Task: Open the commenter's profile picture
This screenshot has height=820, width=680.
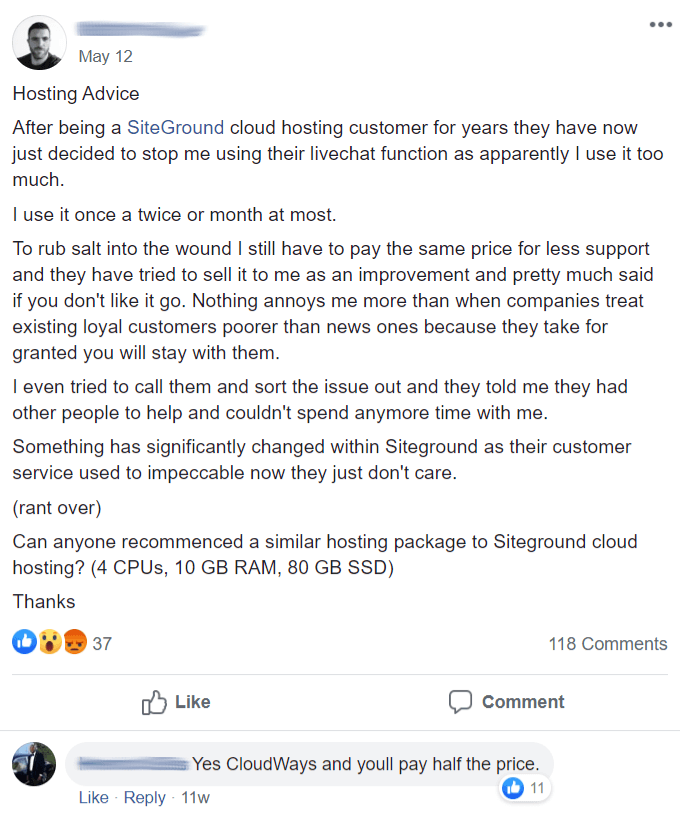Action: (x=35, y=765)
